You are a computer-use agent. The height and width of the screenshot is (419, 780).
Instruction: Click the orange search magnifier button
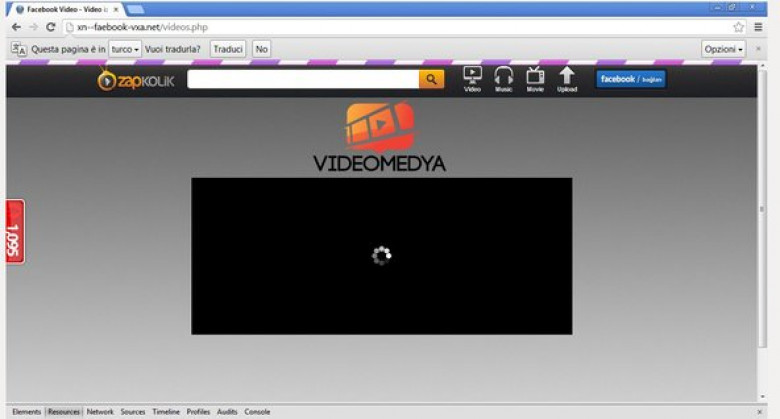tap(431, 79)
